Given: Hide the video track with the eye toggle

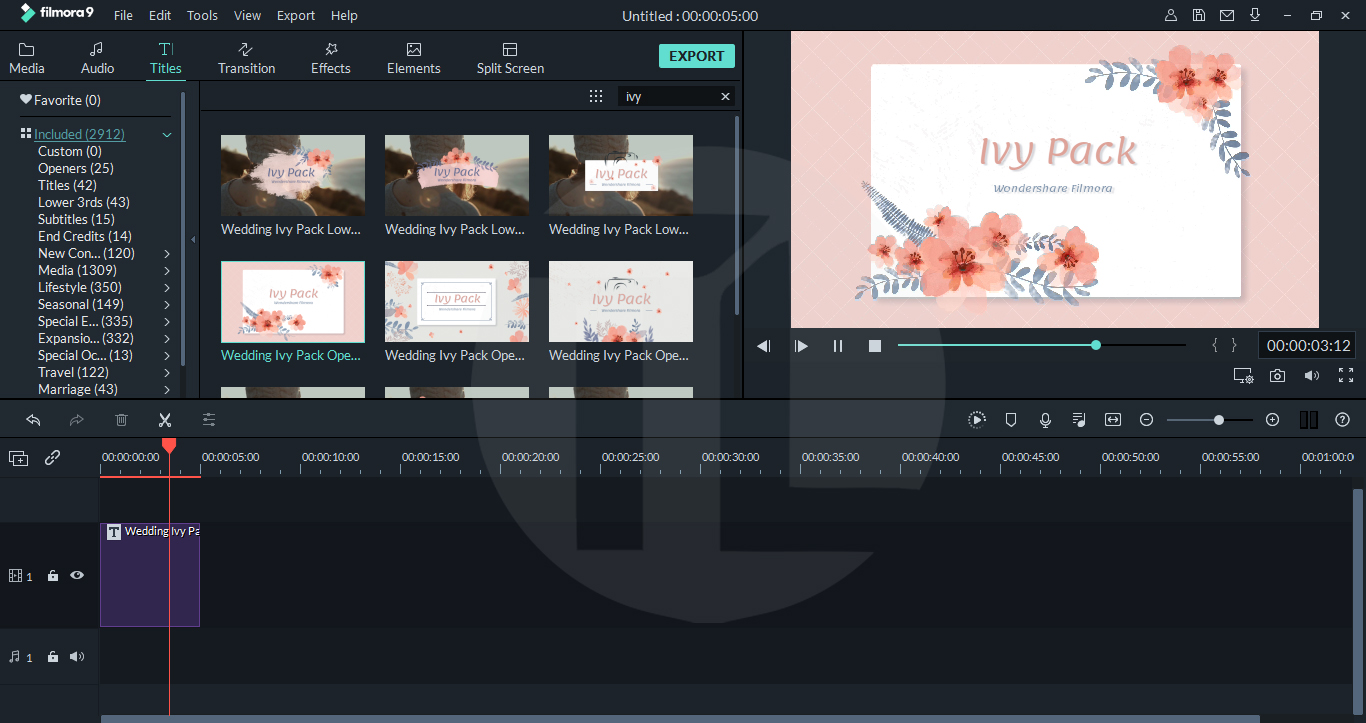Looking at the screenshot, I should 77,575.
